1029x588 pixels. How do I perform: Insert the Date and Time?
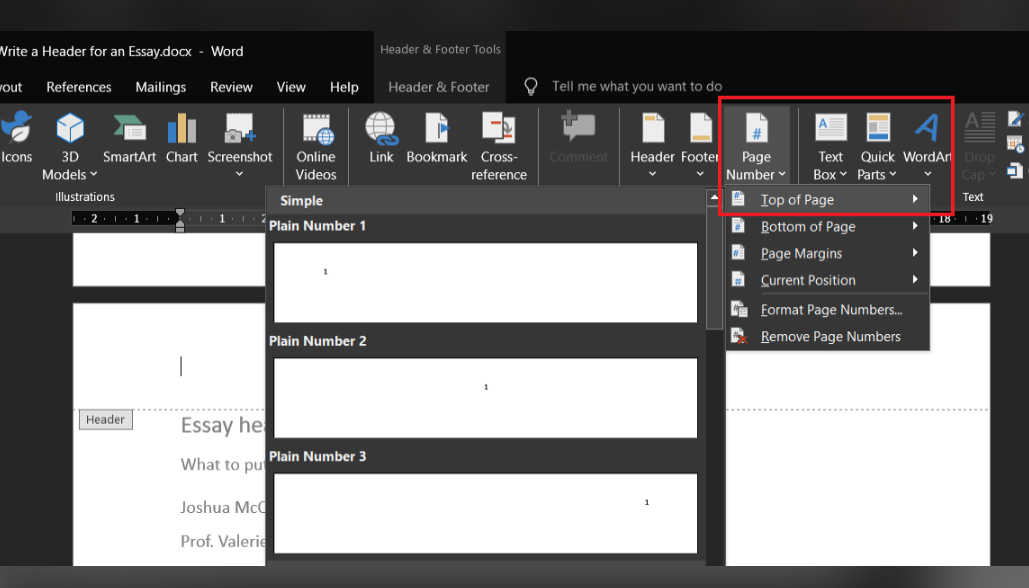click(x=1014, y=143)
